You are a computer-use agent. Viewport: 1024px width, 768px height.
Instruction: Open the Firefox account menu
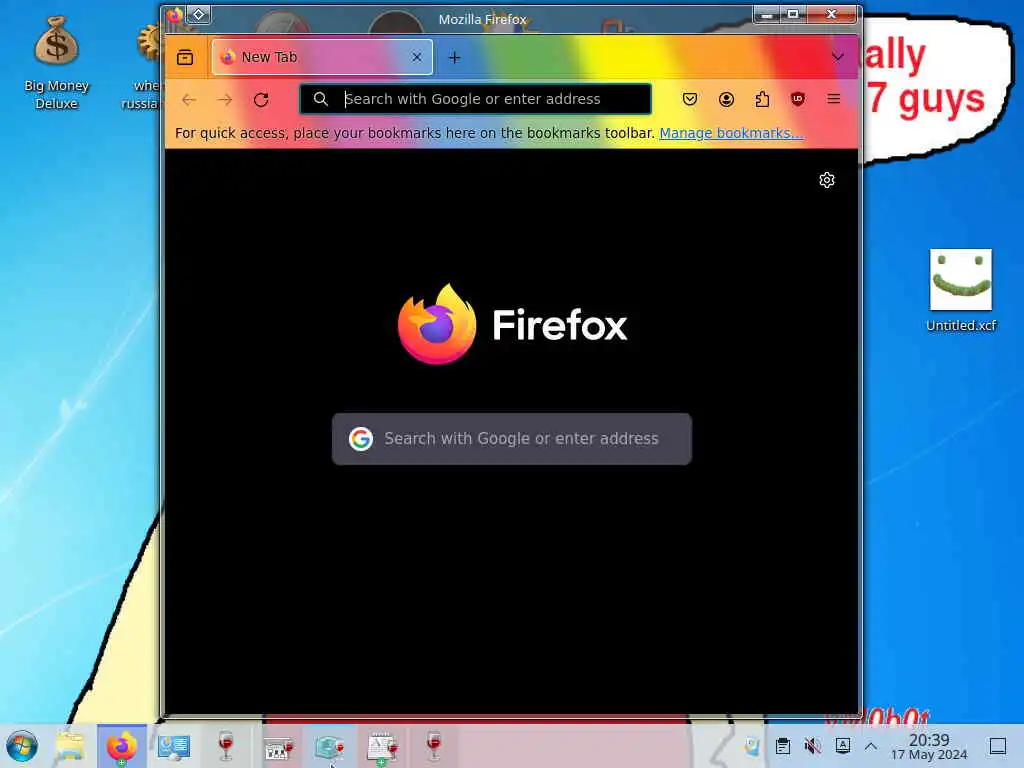[x=726, y=99]
